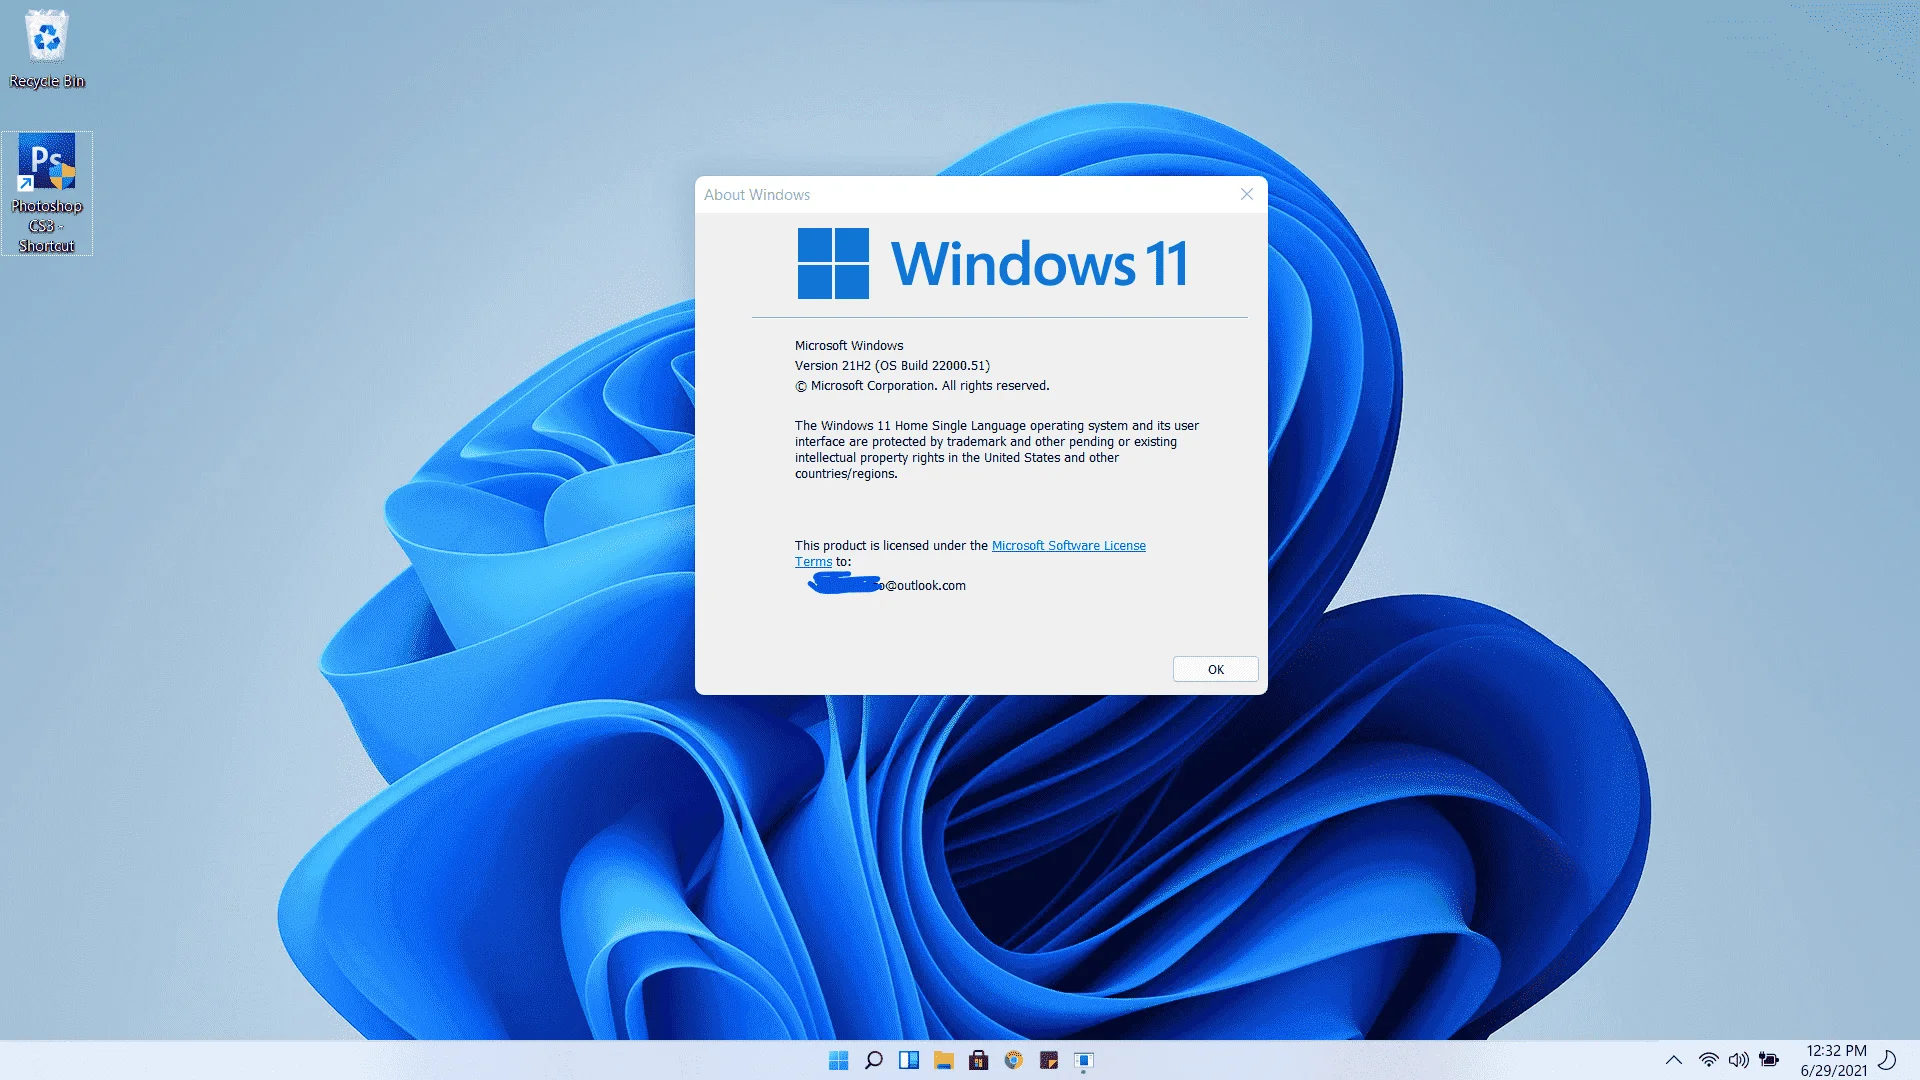Click the Version 21H2 build text
This screenshot has width=1920, height=1080.
(892, 366)
